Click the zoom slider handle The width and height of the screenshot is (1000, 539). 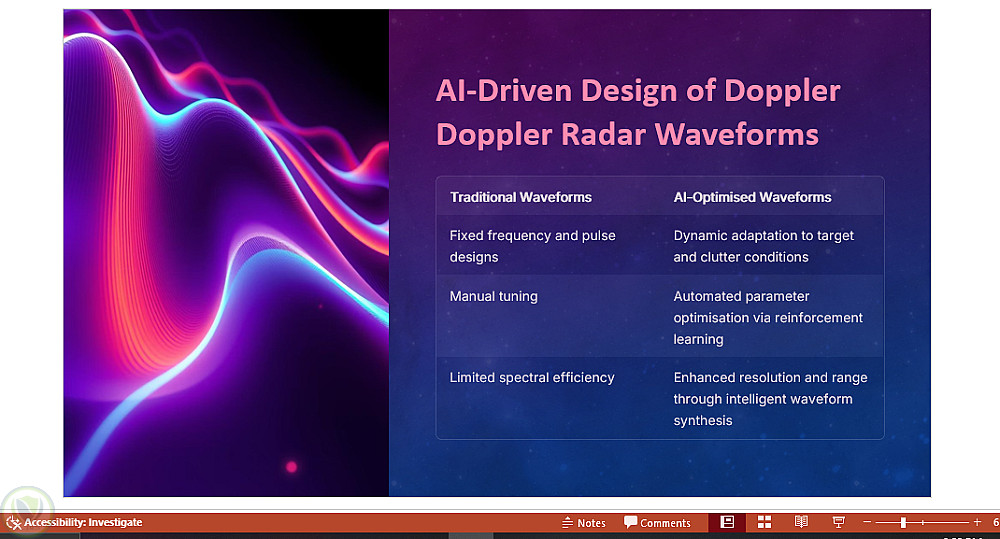903,522
